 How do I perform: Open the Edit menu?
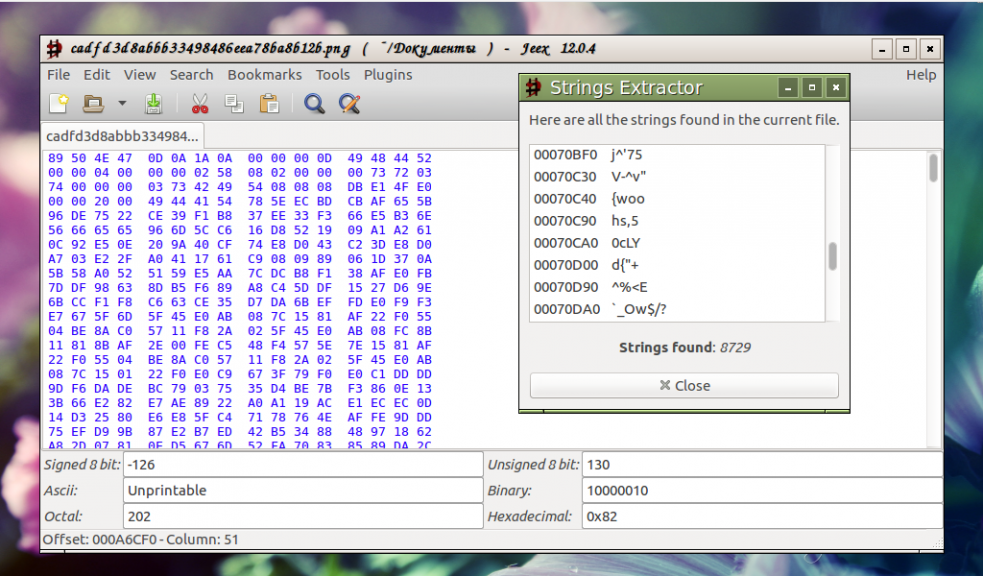click(97, 75)
